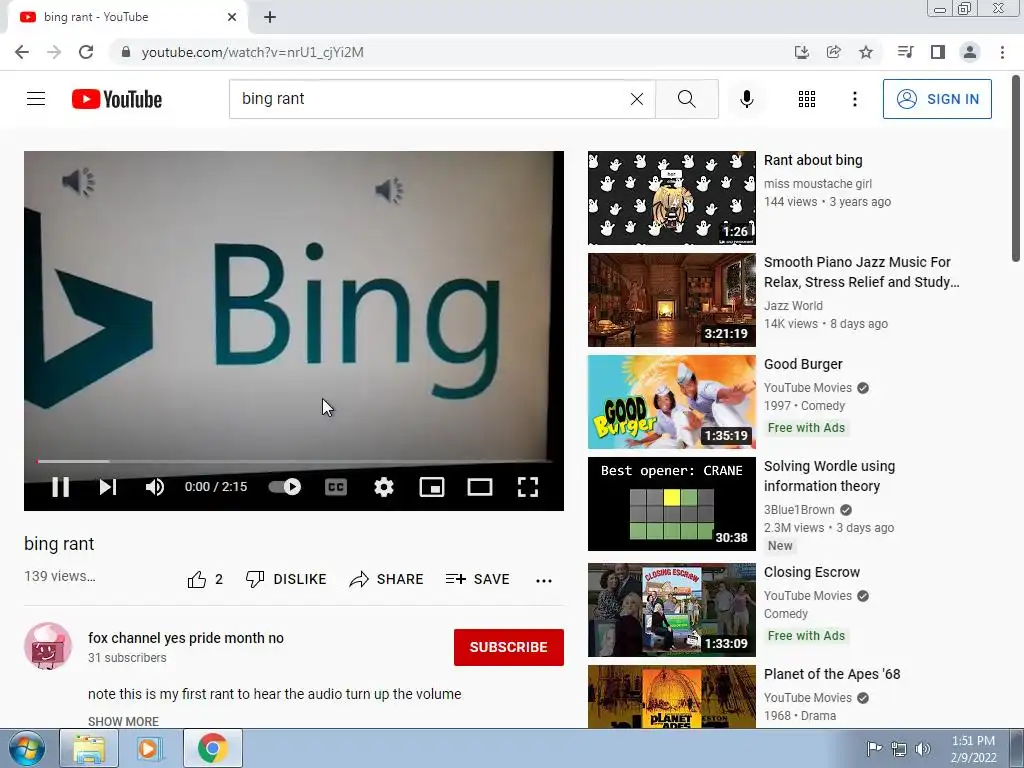Open video player settings gear
This screenshot has width=1024, height=768.
click(384, 487)
